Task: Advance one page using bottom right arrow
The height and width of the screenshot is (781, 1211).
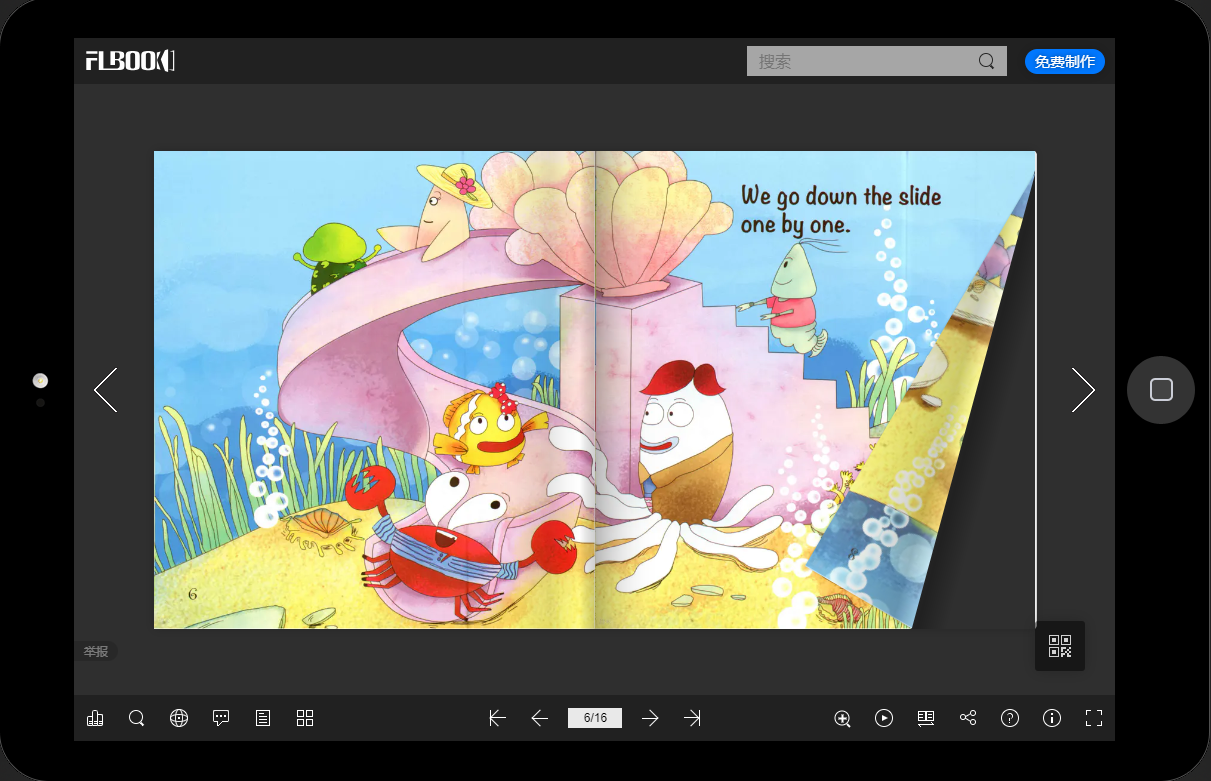Action: click(650, 718)
